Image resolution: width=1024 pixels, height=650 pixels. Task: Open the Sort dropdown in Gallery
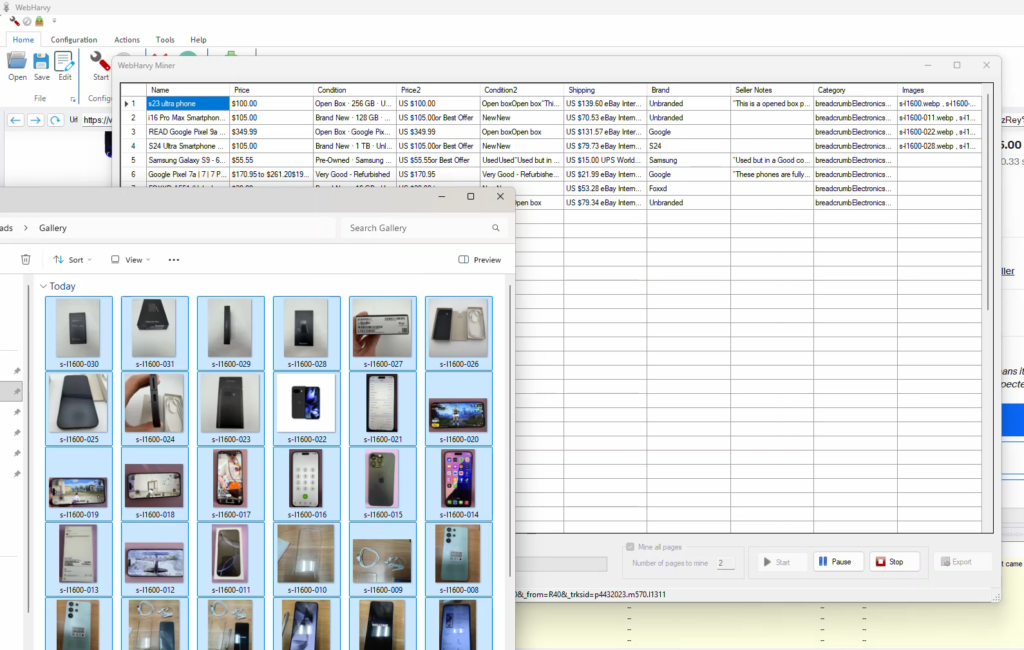coord(72,260)
